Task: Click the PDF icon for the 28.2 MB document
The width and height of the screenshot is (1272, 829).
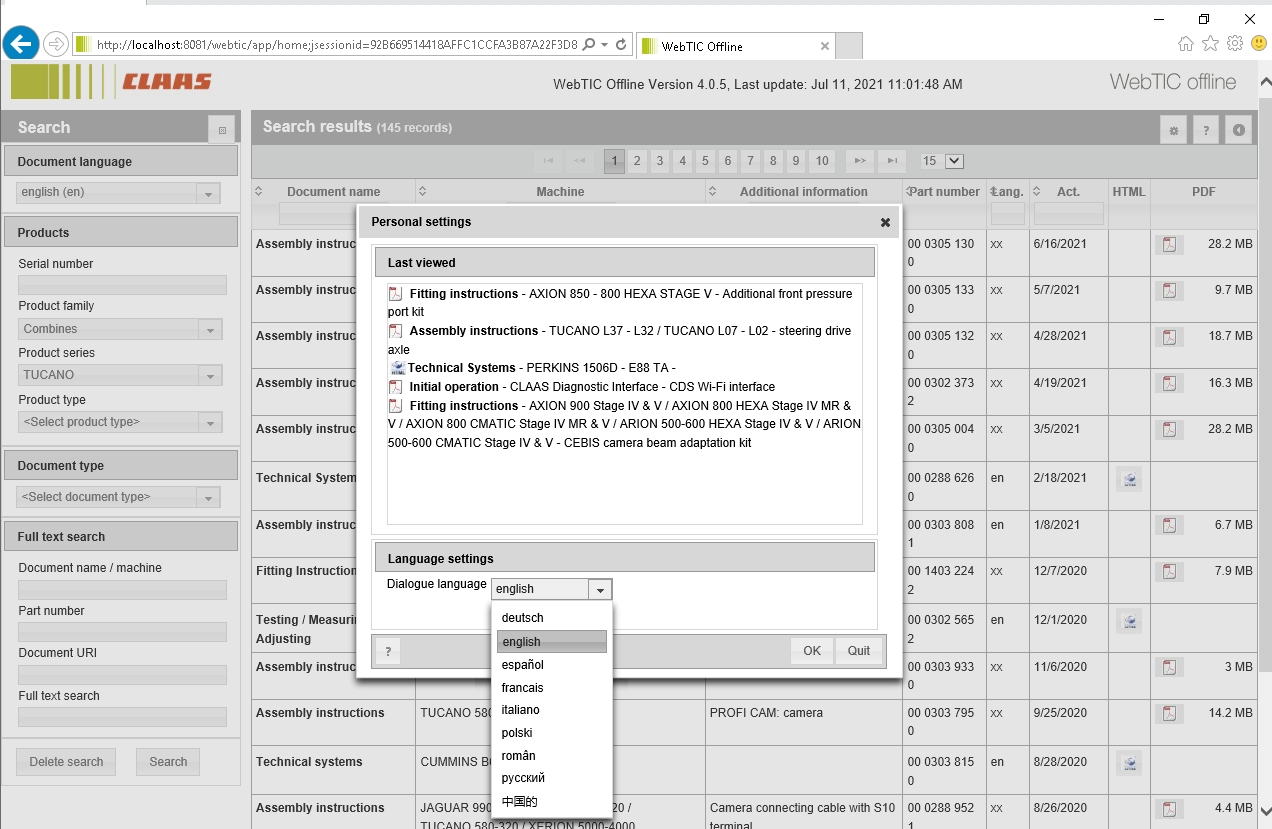Action: pyautogui.click(x=1169, y=244)
